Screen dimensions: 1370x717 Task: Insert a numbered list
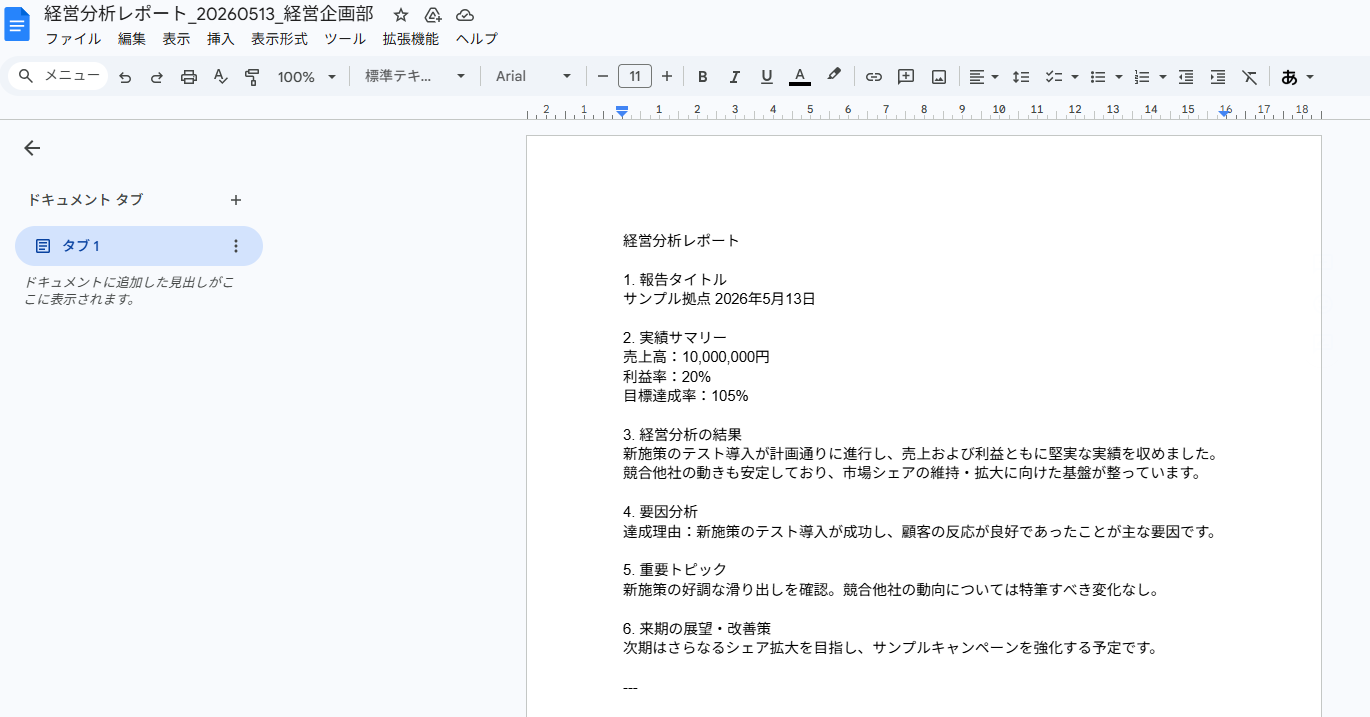click(x=1142, y=77)
